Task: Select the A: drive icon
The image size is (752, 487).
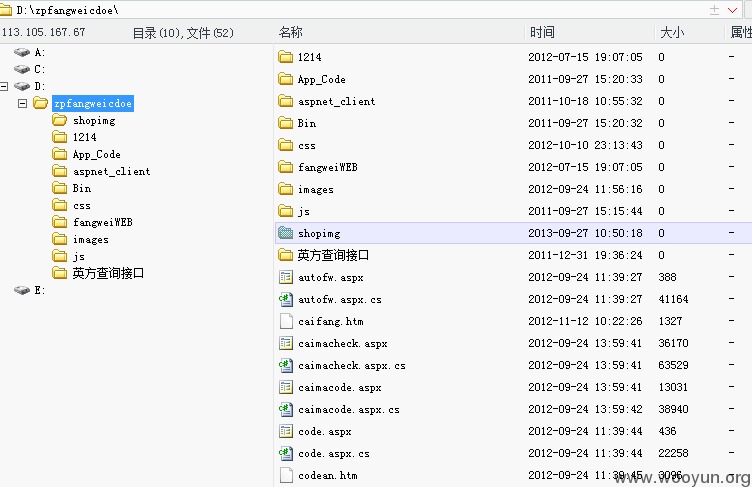Action: (22, 52)
